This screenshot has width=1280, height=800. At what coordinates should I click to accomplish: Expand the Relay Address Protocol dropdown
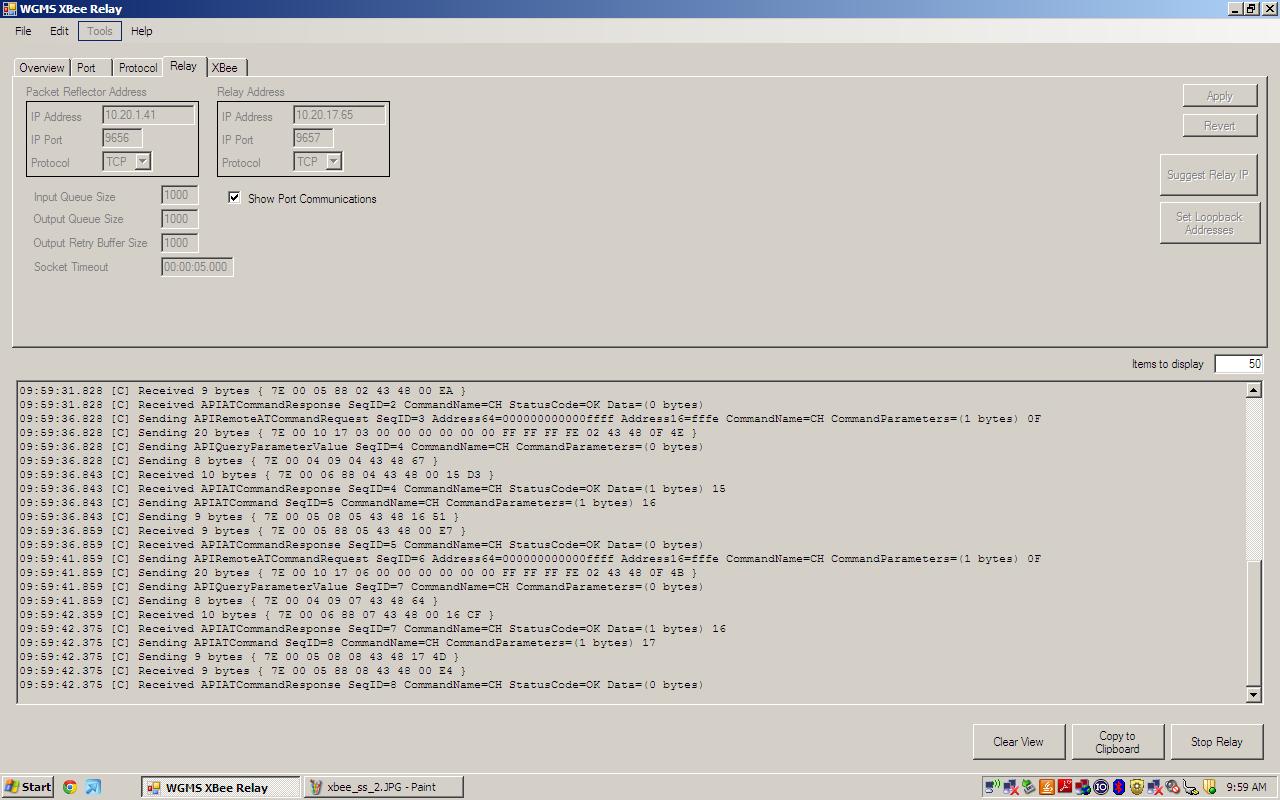pos(334,161)
